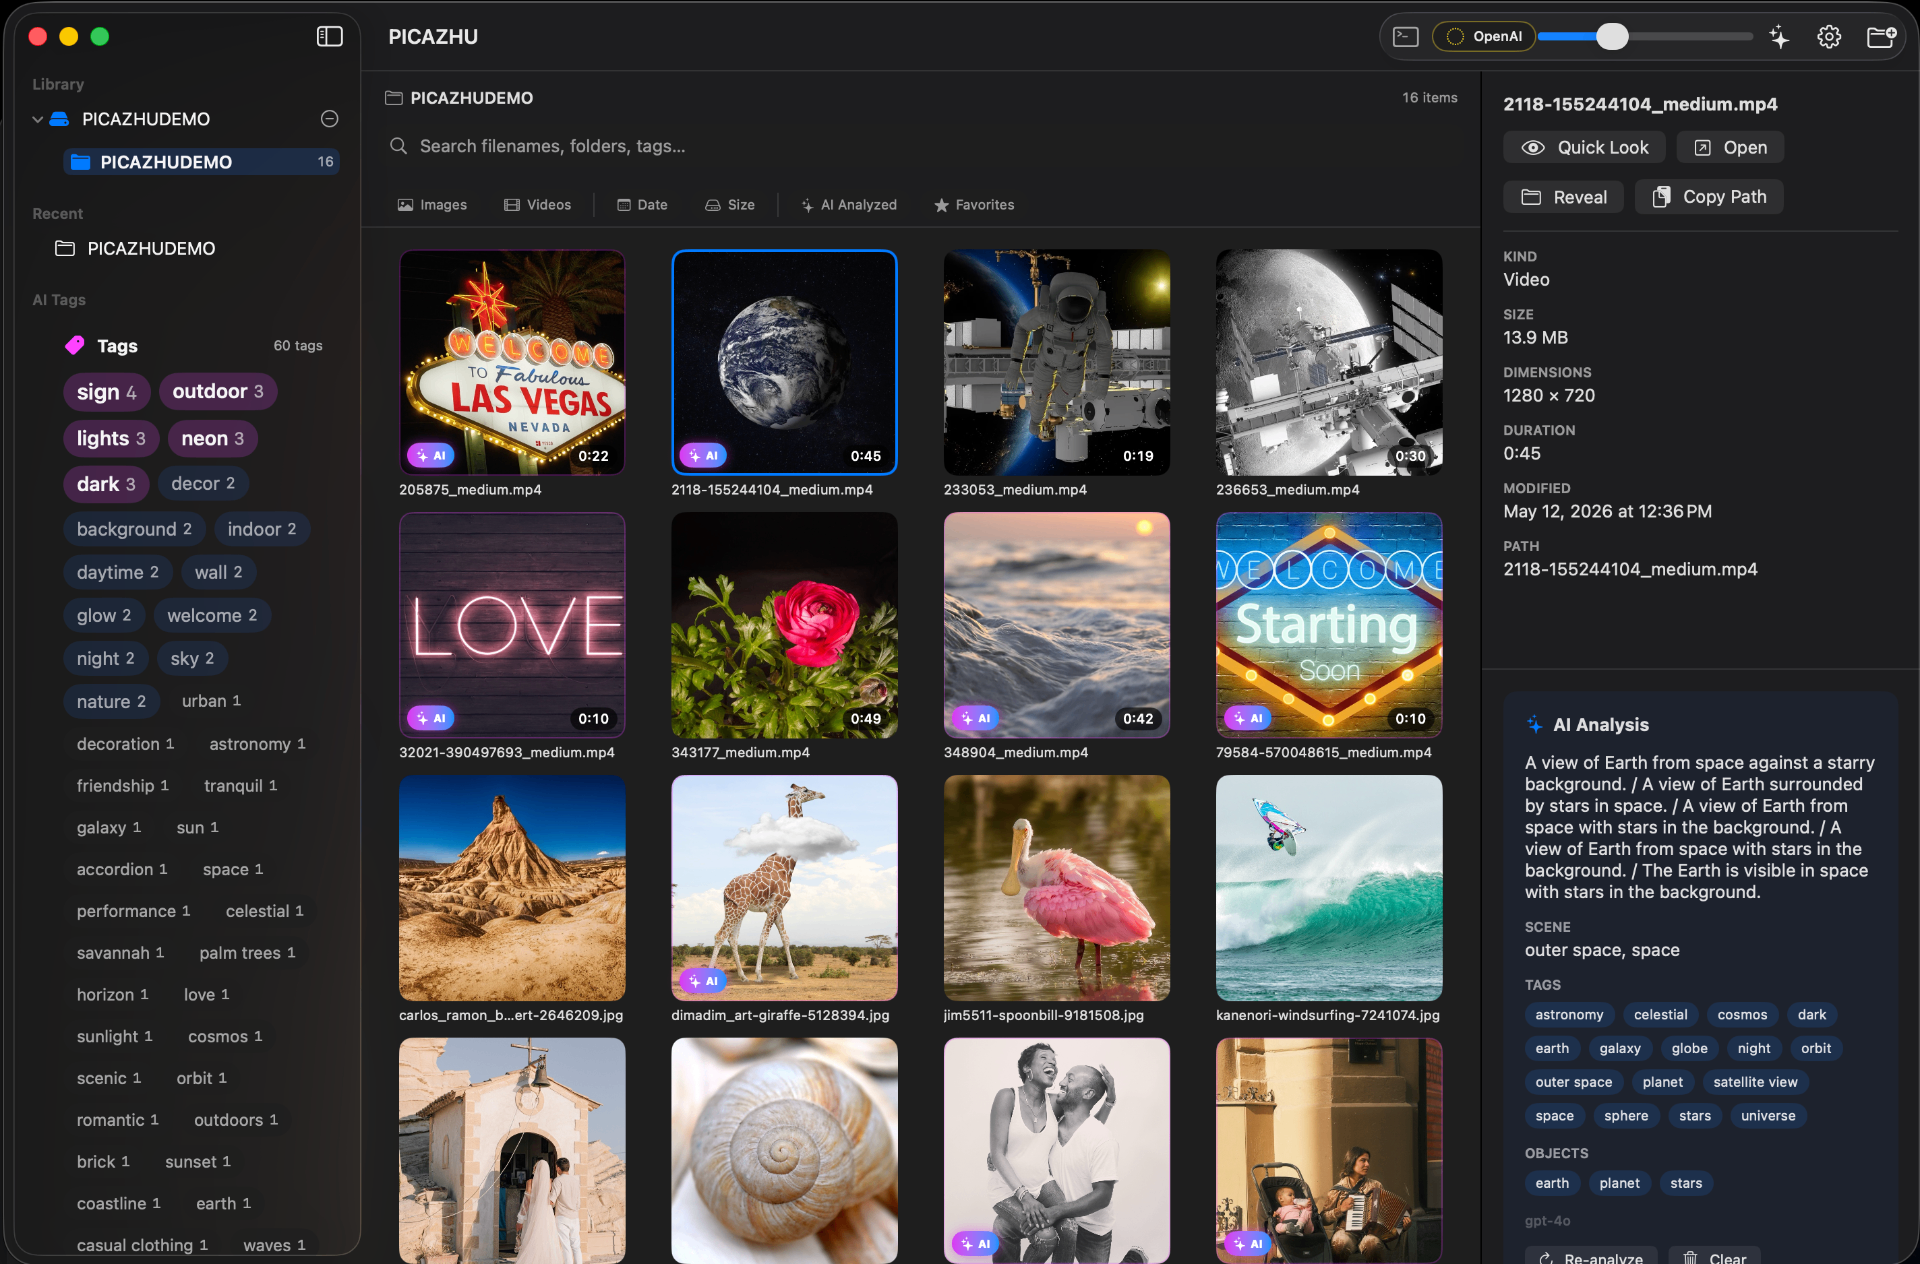Click the planet object chip
1920x1264 pixels.
click(x=1619, y=1183)
